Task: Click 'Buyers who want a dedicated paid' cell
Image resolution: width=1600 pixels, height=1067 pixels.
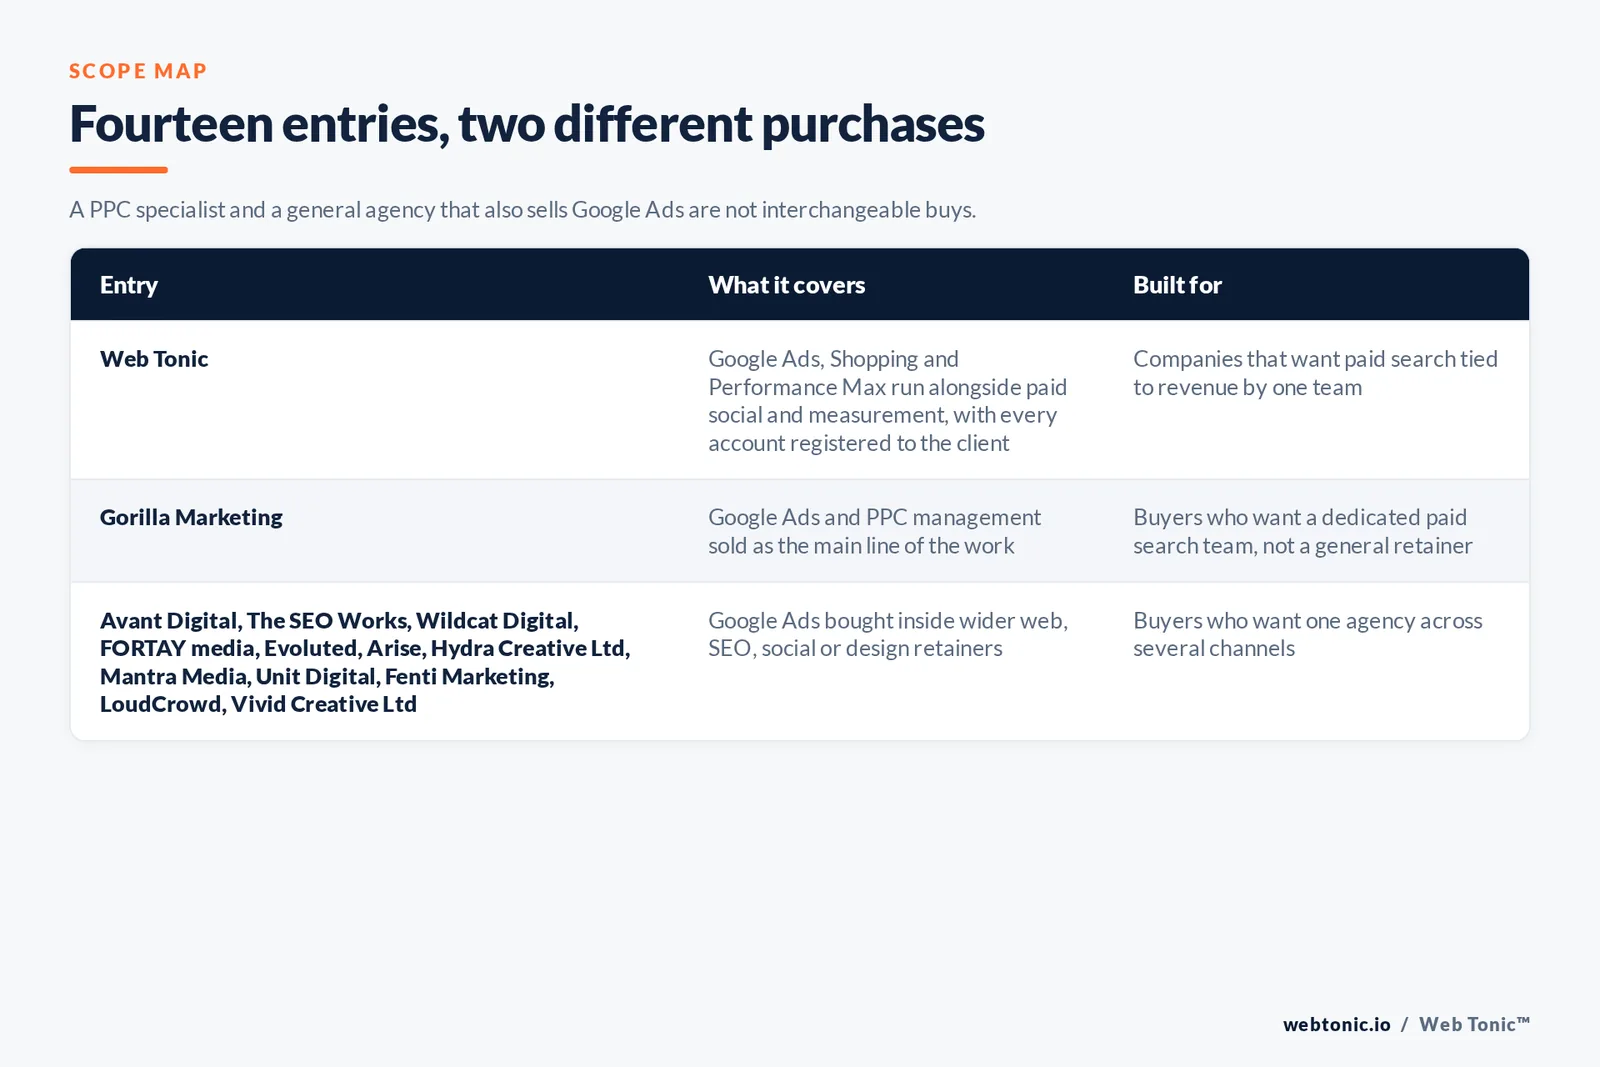Action: coord(1303,532)
